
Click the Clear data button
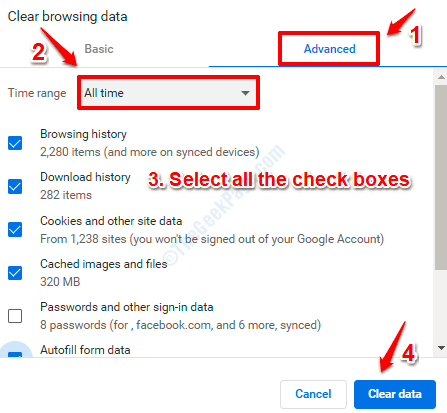(x=395, y=394)
